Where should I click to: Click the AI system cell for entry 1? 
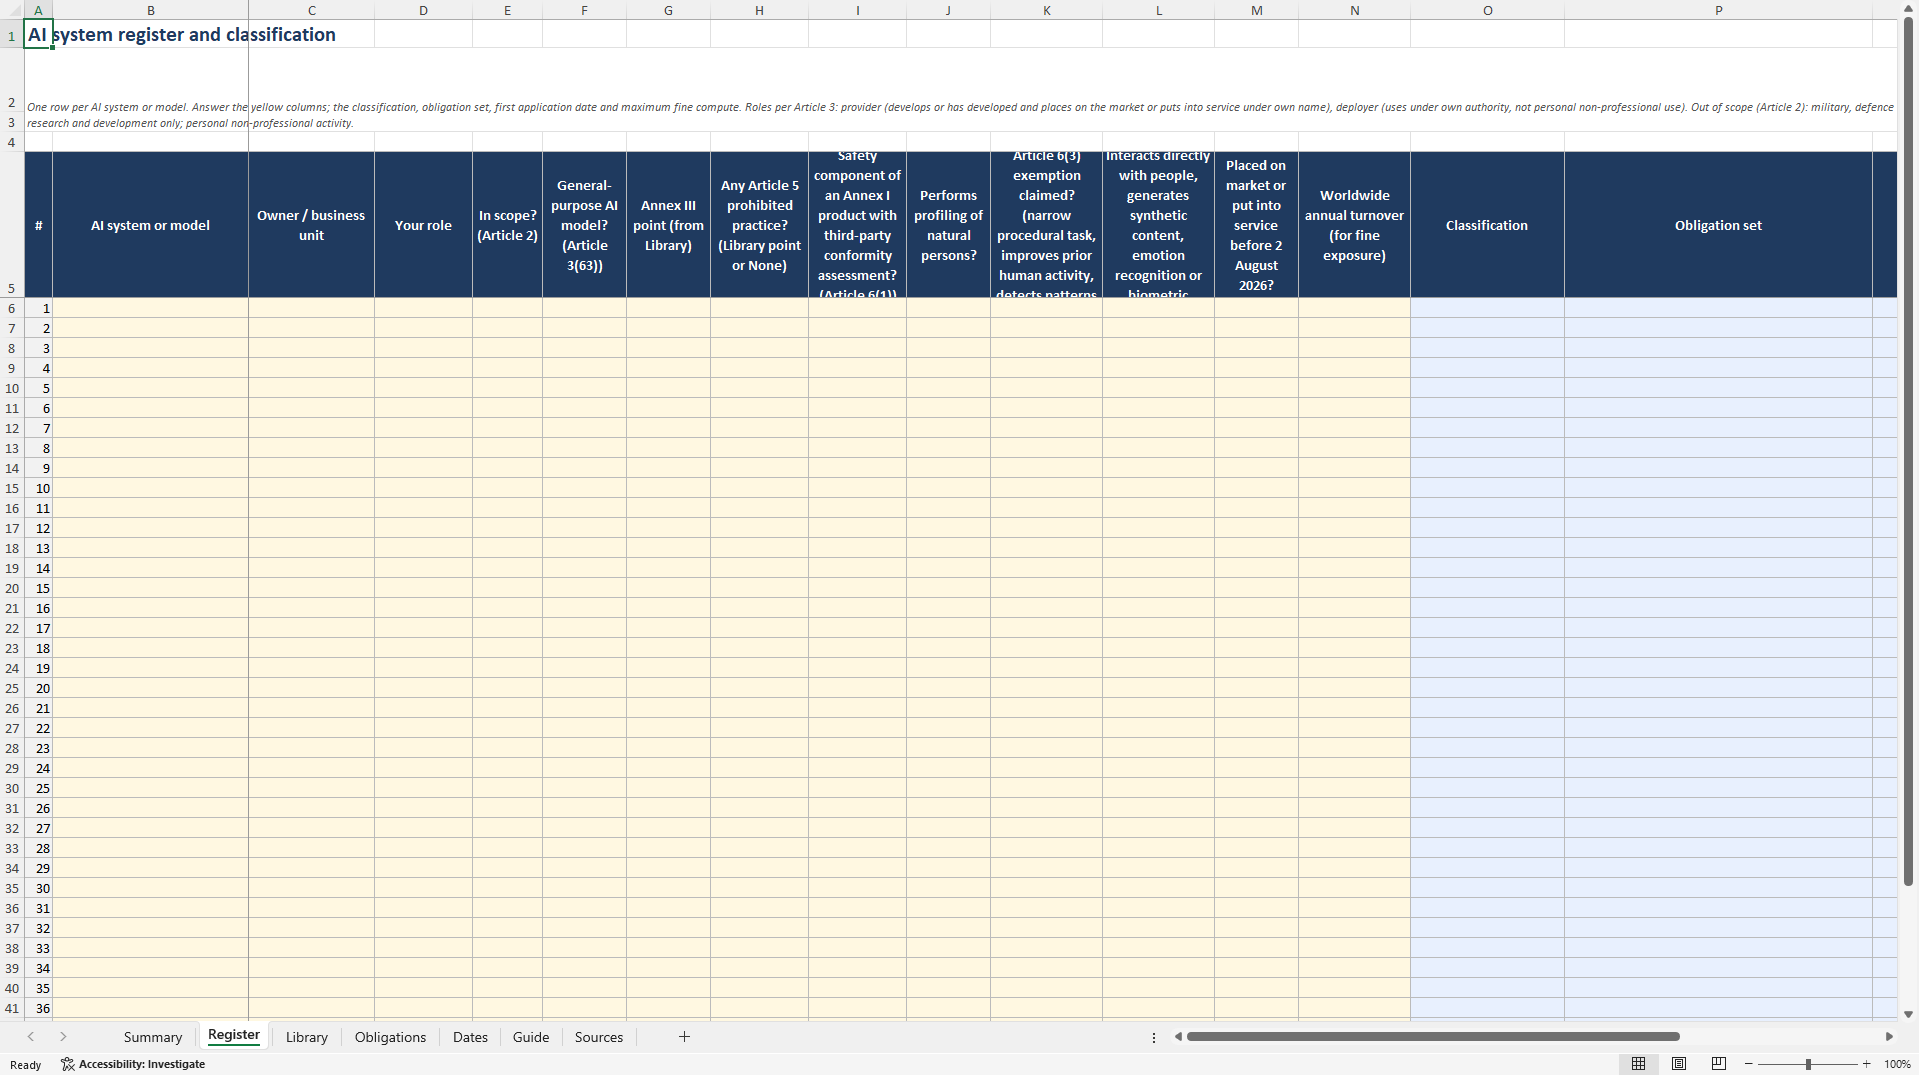(x=150, y=308)
